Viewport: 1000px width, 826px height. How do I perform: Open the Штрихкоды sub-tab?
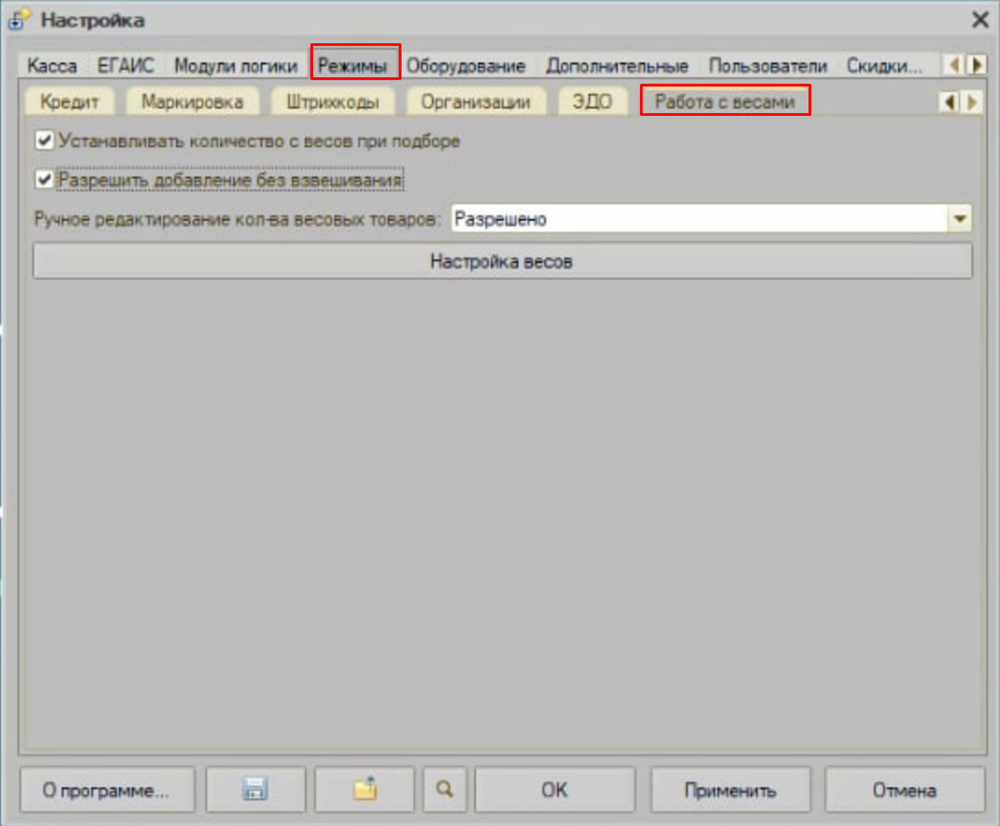(332, 102)
